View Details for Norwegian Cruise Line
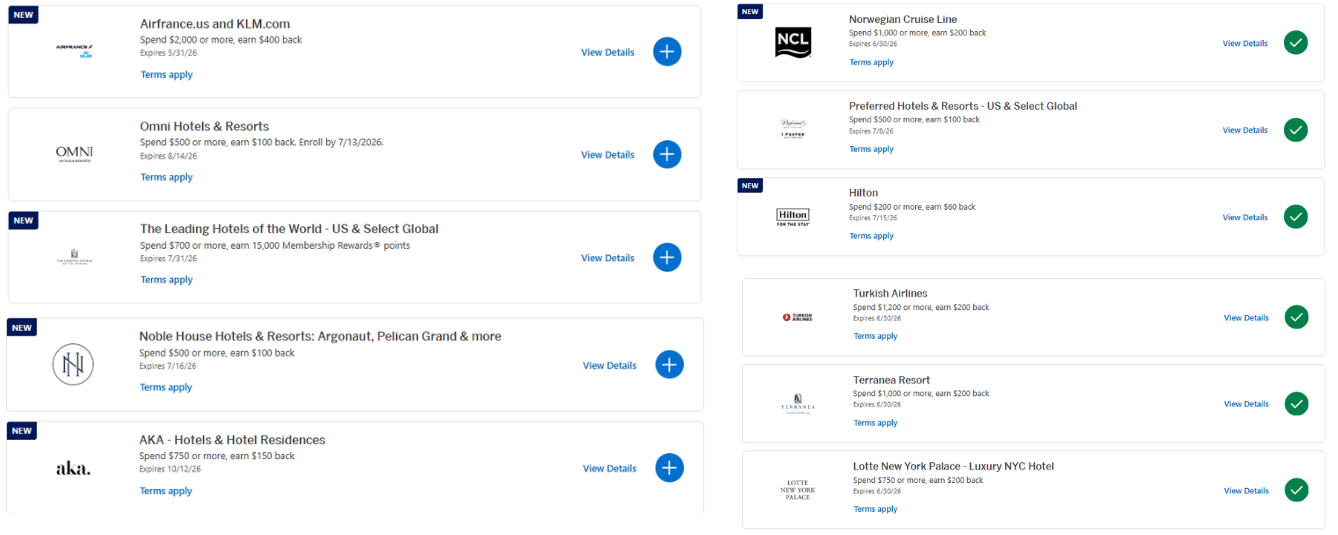1338x535 pixels. tap(1245, 43)
